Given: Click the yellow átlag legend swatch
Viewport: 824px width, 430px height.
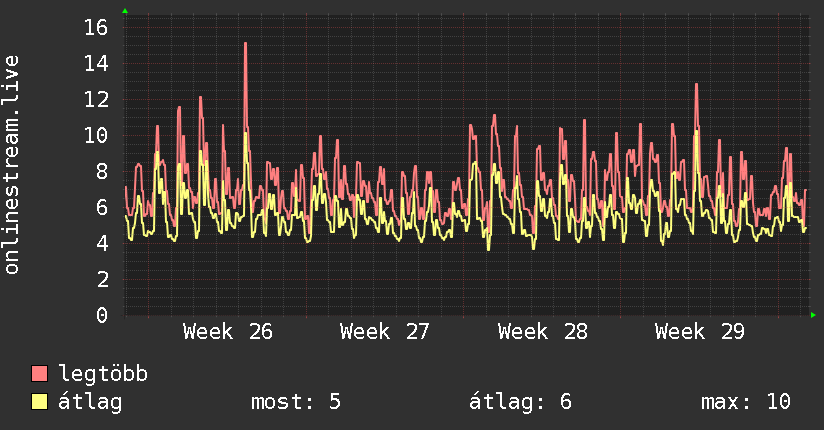Looking at the screenshot, I should click(x=39, y=401).
